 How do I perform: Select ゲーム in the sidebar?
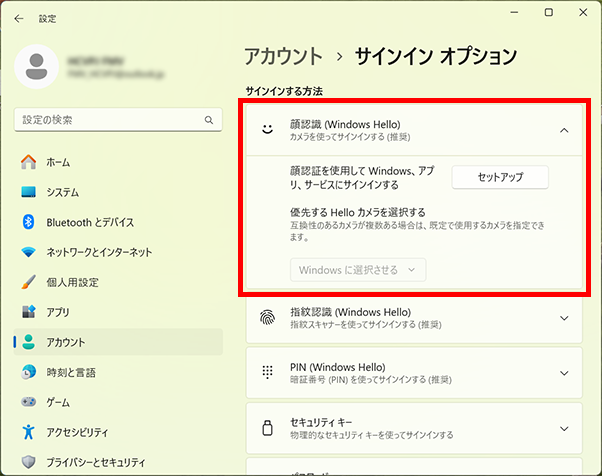tap(58, 402)
